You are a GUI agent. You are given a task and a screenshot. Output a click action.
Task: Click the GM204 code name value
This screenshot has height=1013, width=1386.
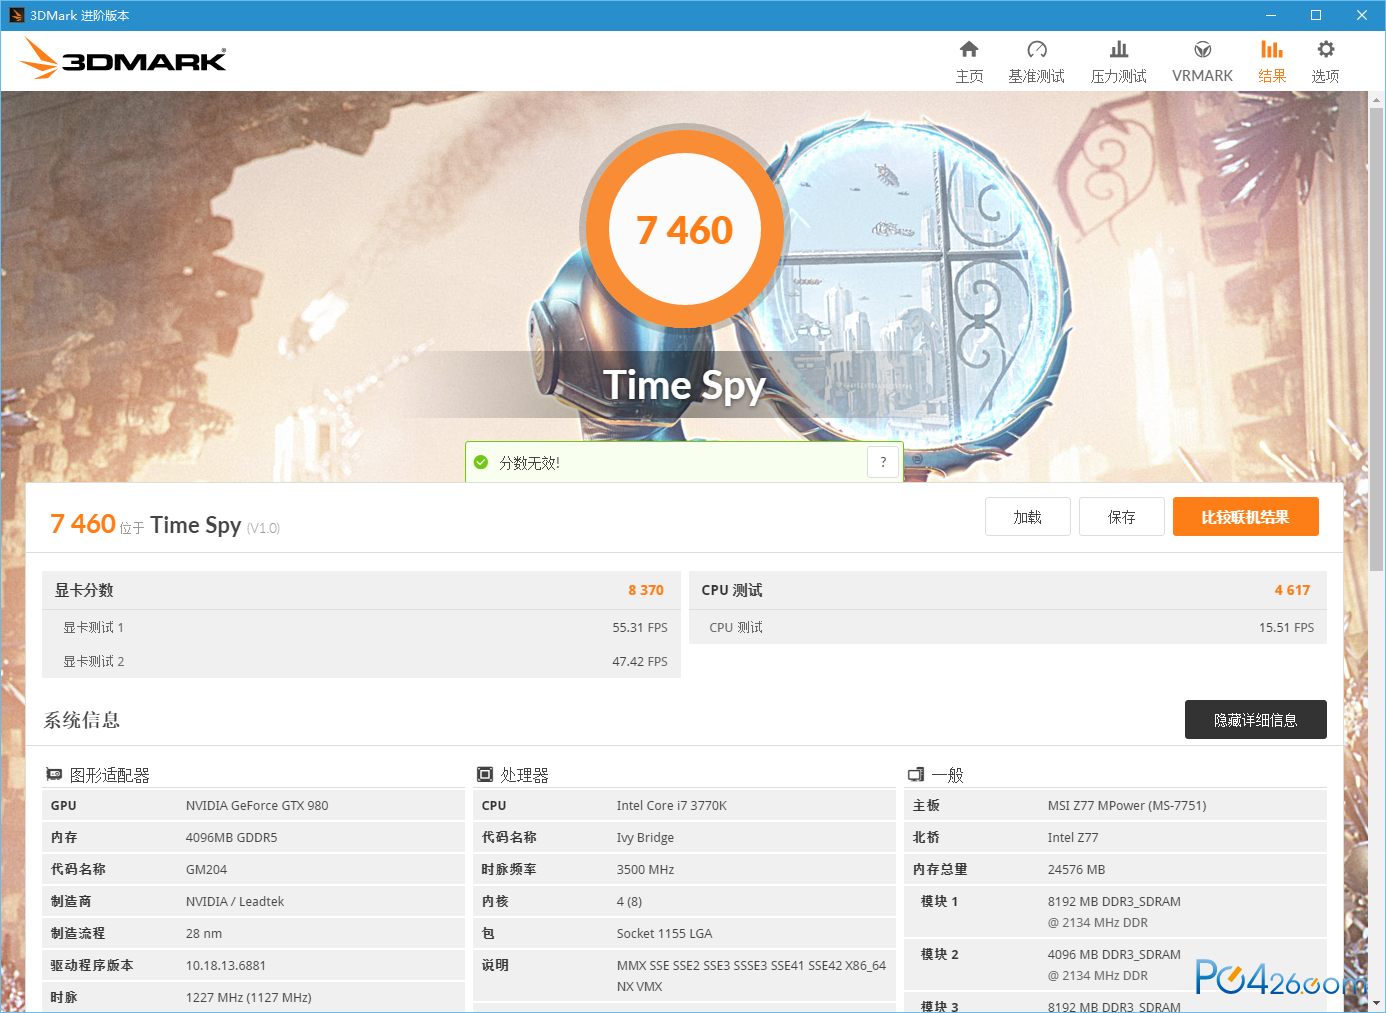207,869
